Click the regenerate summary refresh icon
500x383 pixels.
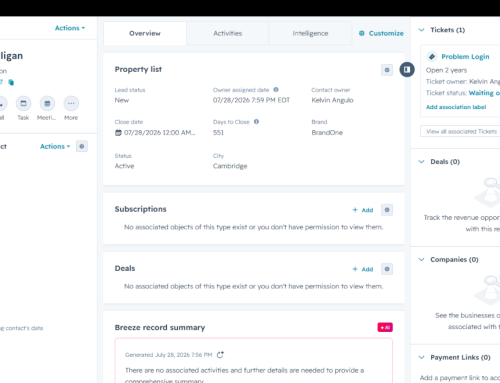point(220,355)
